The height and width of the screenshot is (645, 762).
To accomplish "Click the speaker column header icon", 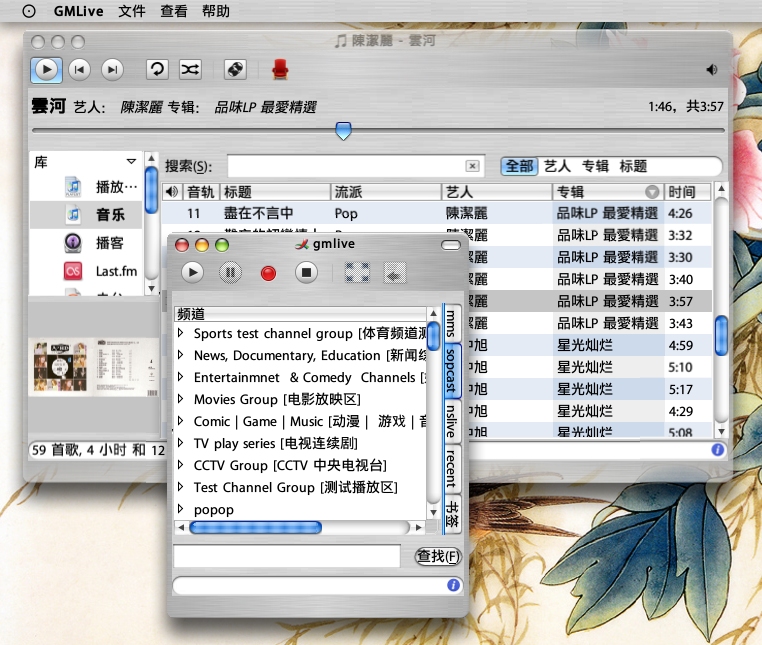I will click(x=172, y=192).
